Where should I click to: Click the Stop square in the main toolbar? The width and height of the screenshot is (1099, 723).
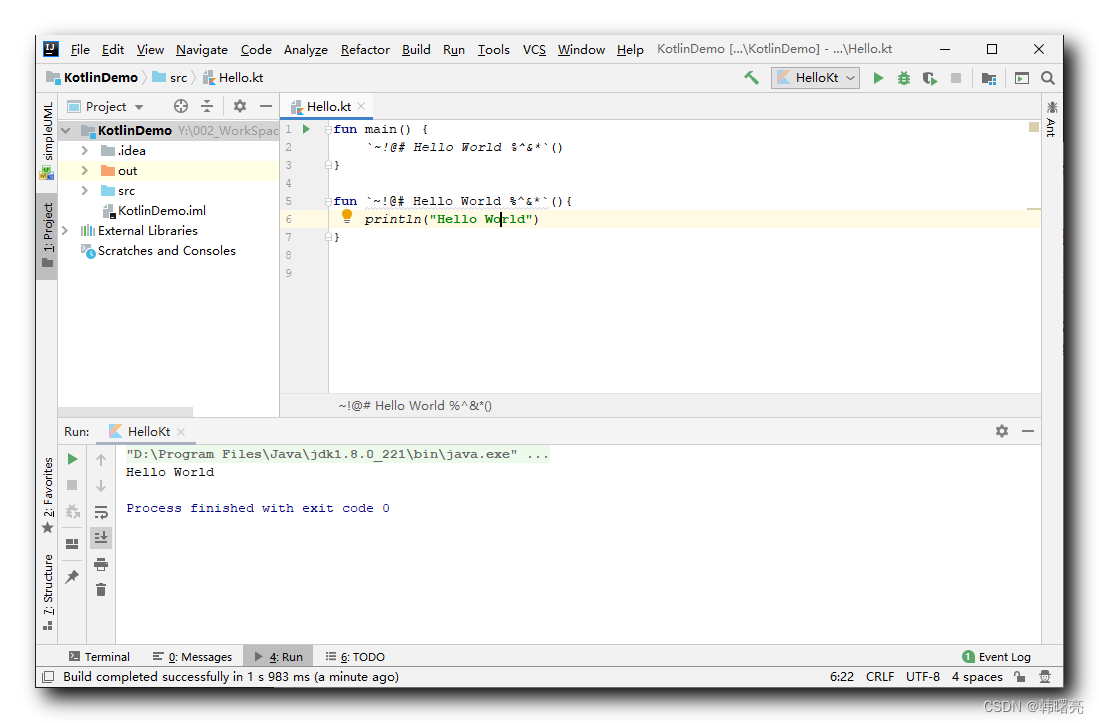955,78
